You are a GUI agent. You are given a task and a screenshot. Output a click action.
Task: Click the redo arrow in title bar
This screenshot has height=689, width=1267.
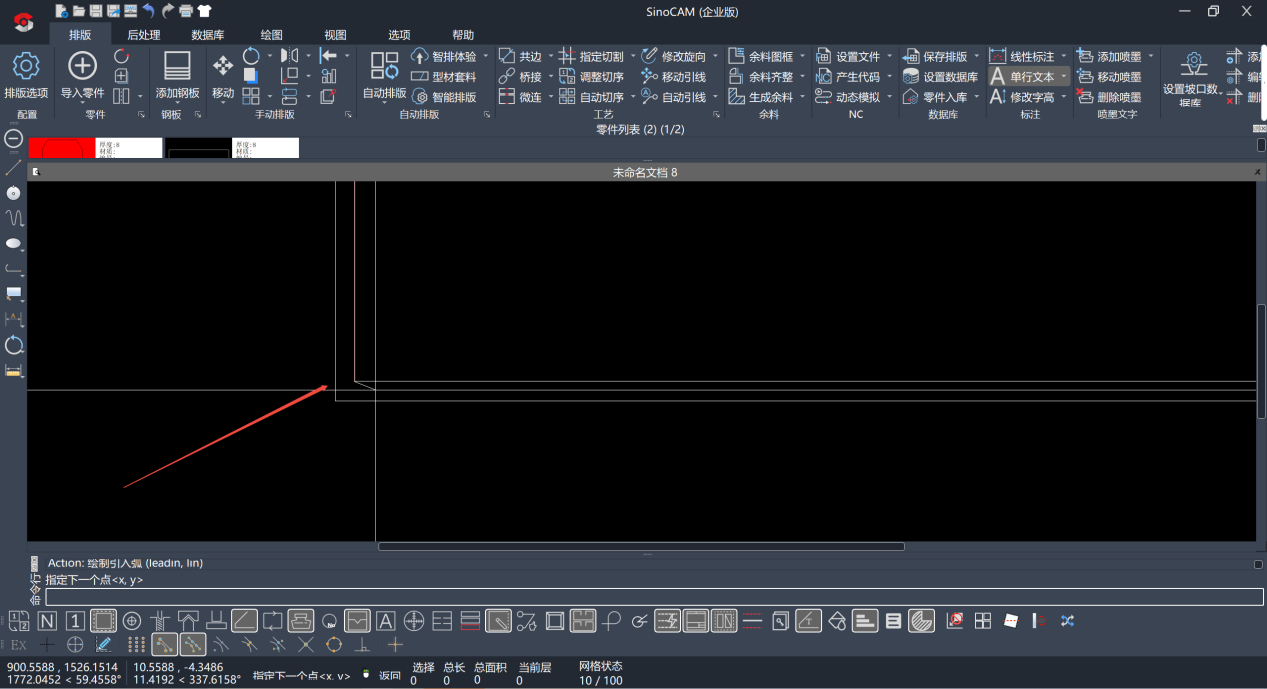168,11
